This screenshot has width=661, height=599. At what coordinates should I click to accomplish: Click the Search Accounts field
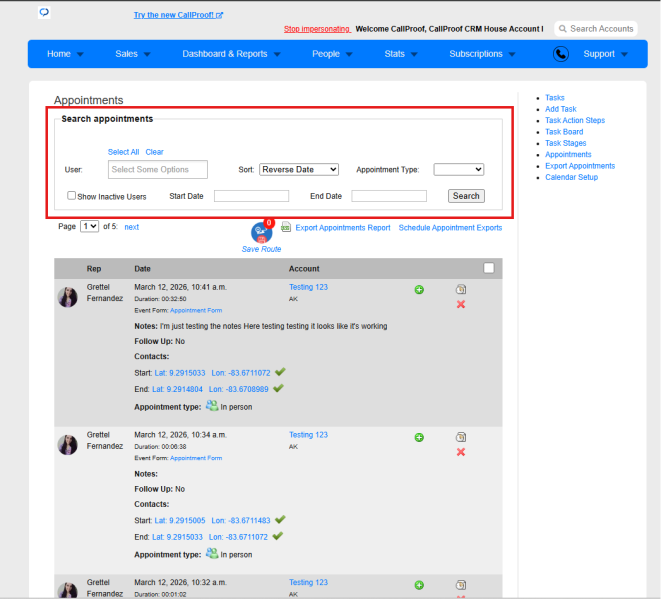tap(596, 29)
